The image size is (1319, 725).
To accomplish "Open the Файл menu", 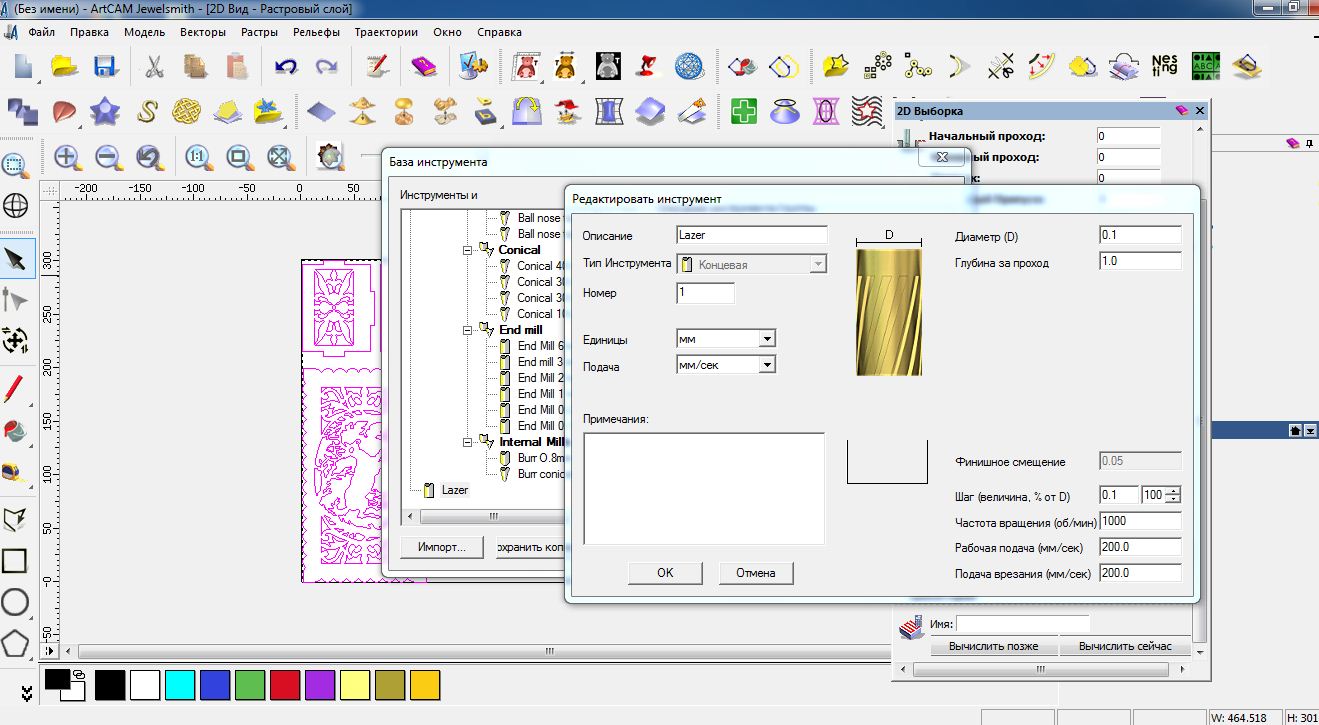I will tap(42, 32).
